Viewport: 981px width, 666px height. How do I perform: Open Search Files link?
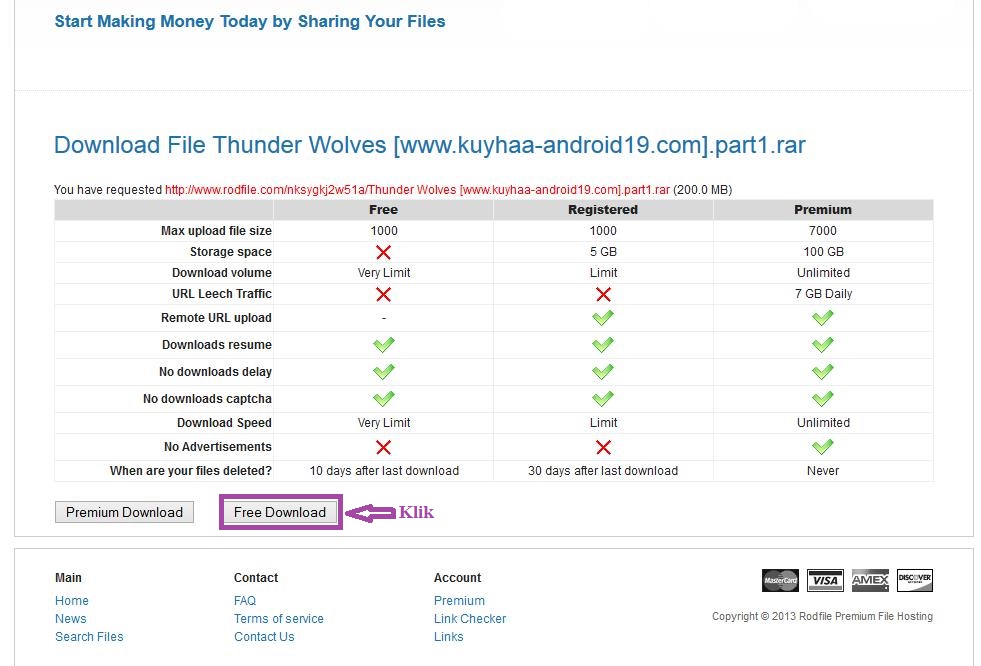(x=89, y=637)
